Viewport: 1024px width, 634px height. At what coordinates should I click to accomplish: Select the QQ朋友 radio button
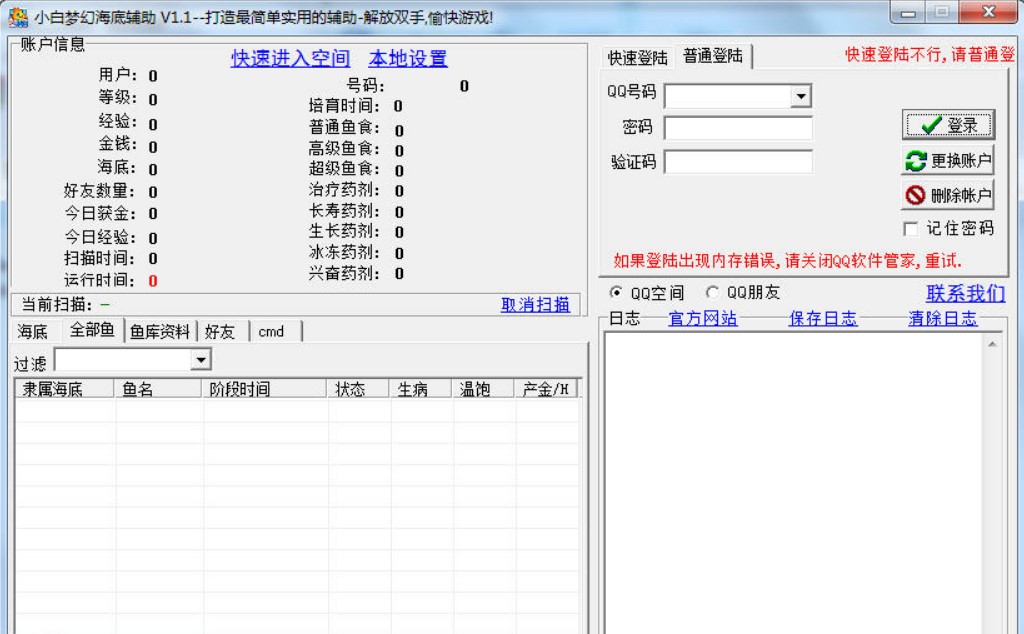click(712, 292)
